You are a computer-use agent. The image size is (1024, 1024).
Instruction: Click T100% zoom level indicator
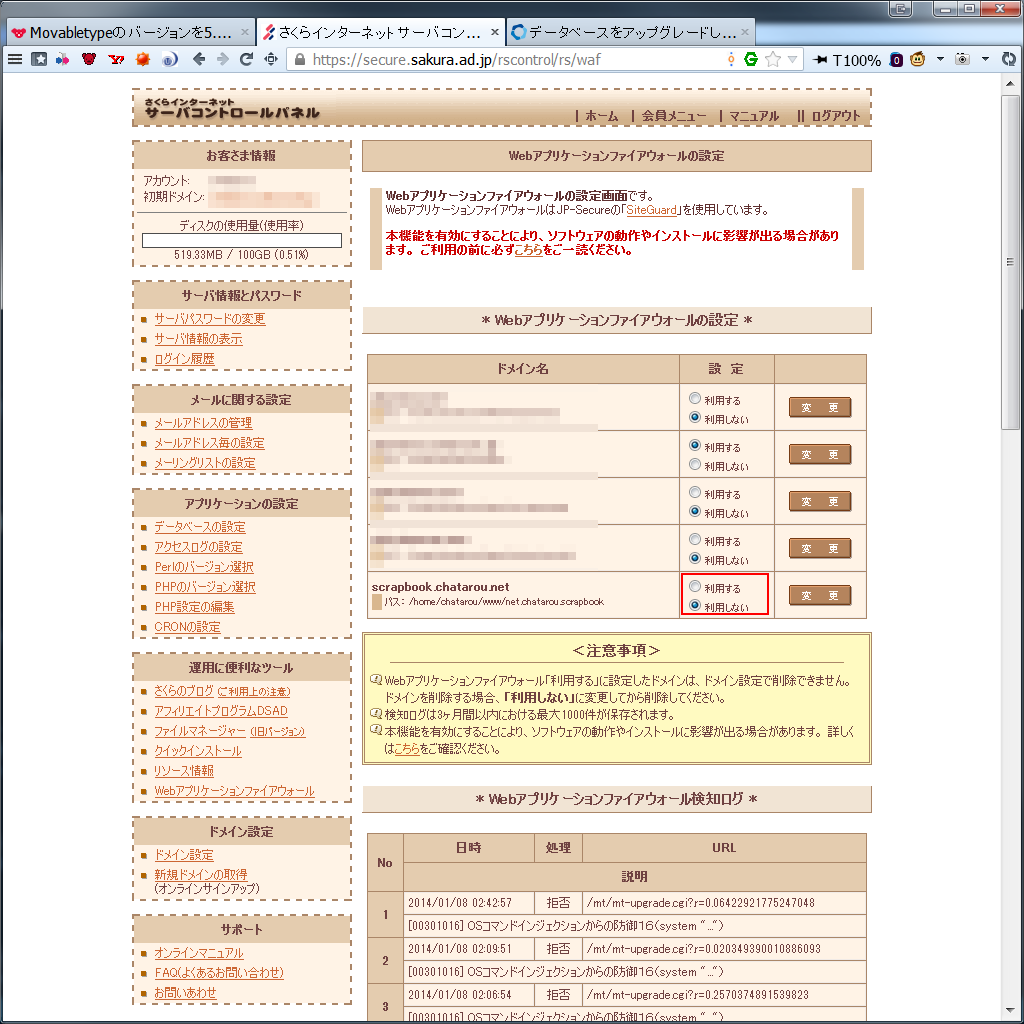click(857, 61)
